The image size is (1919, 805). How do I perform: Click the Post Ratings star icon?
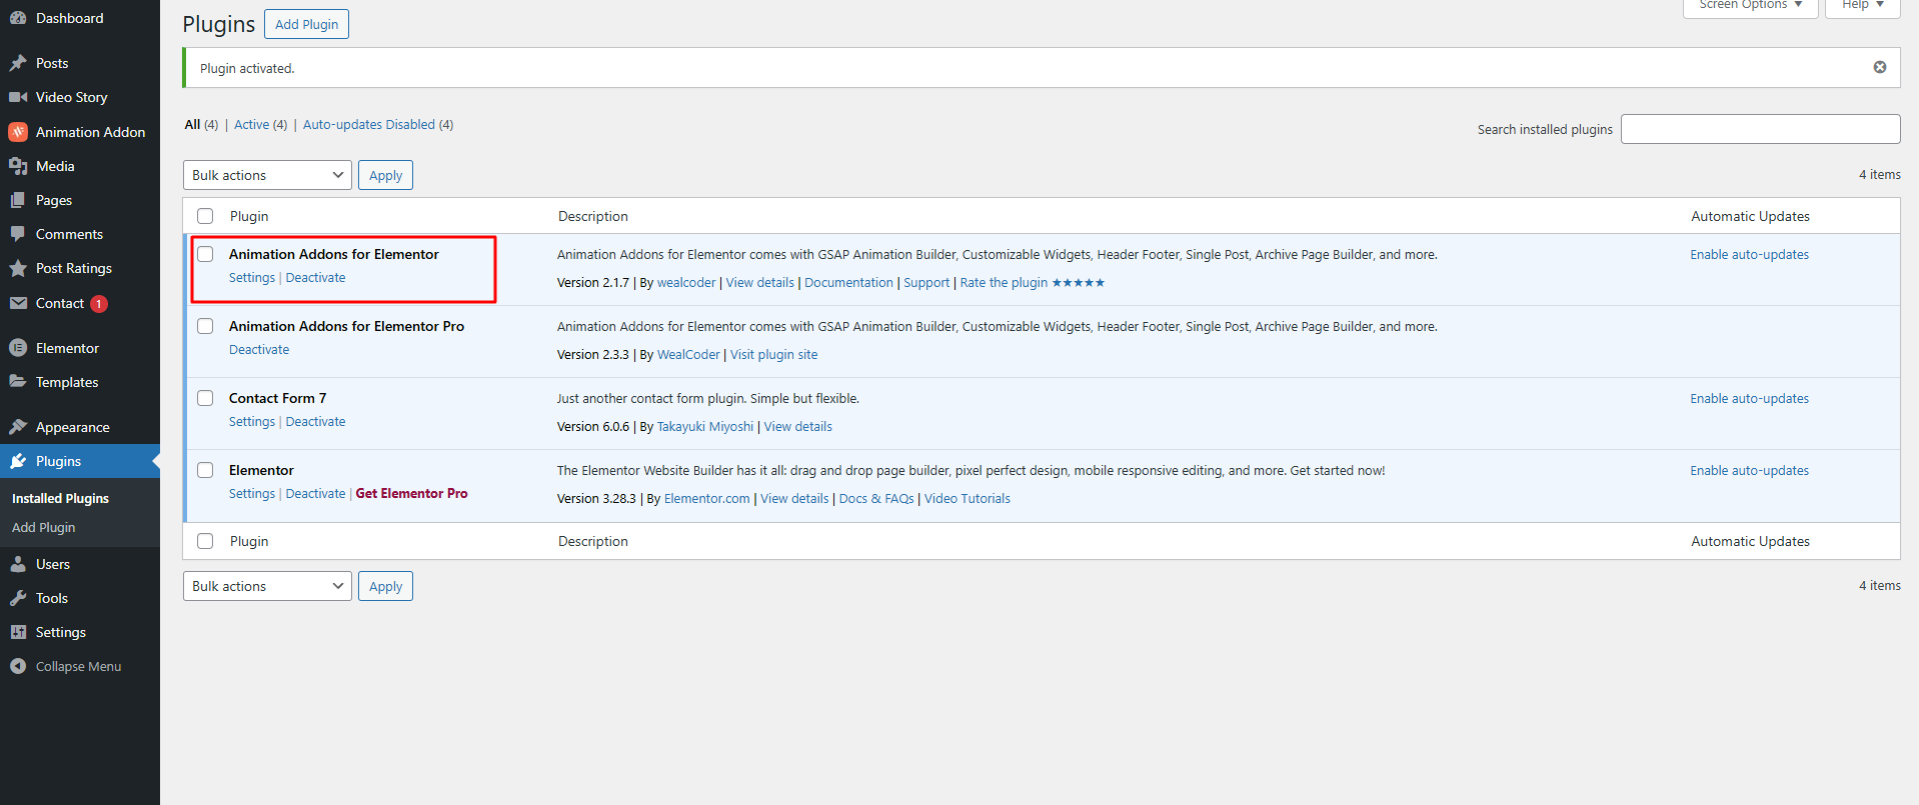(18, 268)
